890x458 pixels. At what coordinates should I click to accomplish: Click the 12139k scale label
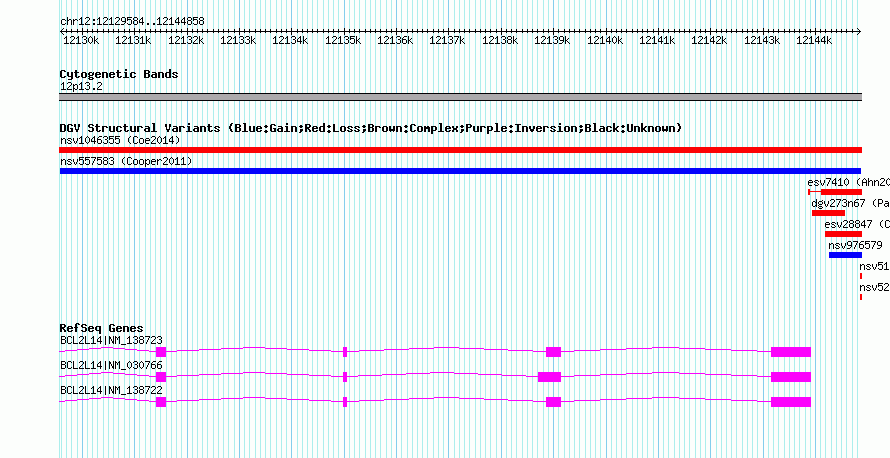coord(552,40)
